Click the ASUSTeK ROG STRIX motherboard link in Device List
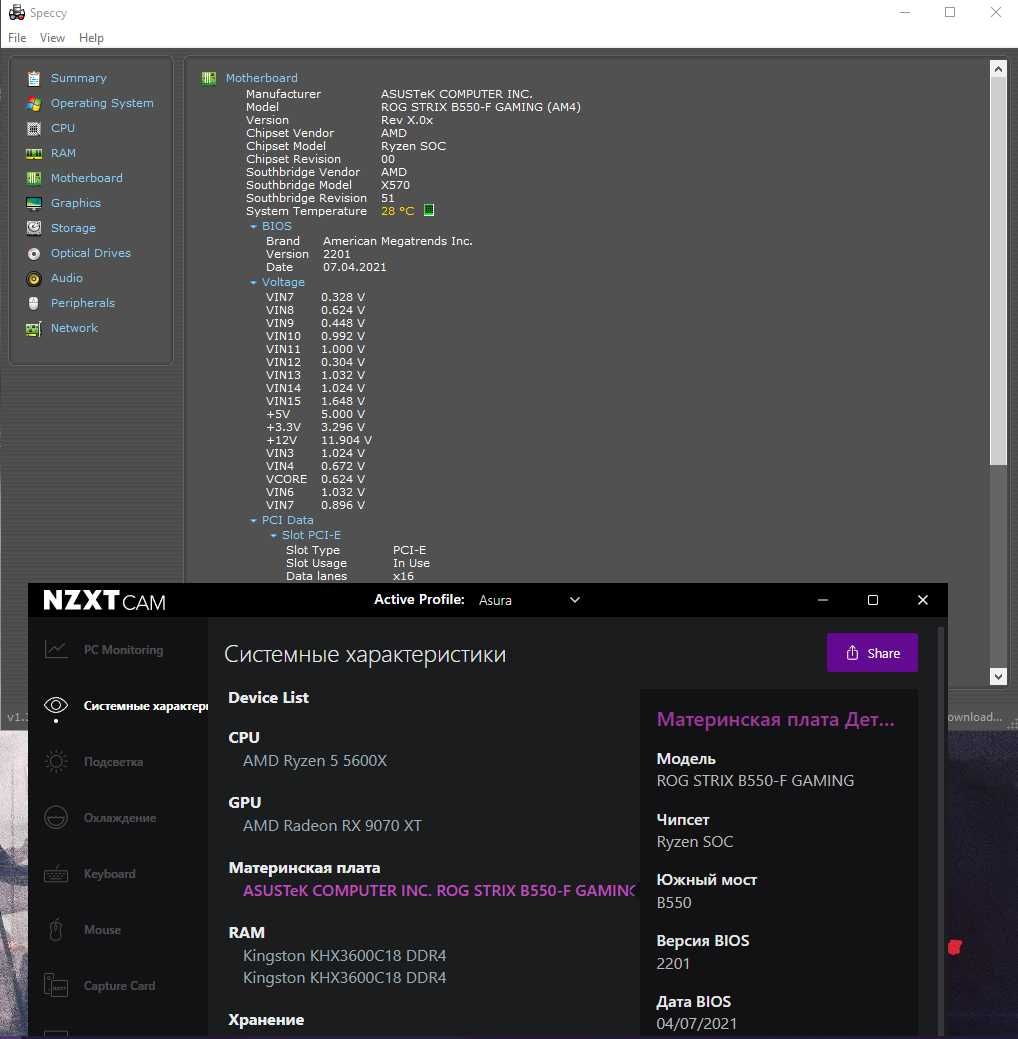Screen dimensions: 1018x1039 (439, 891)
